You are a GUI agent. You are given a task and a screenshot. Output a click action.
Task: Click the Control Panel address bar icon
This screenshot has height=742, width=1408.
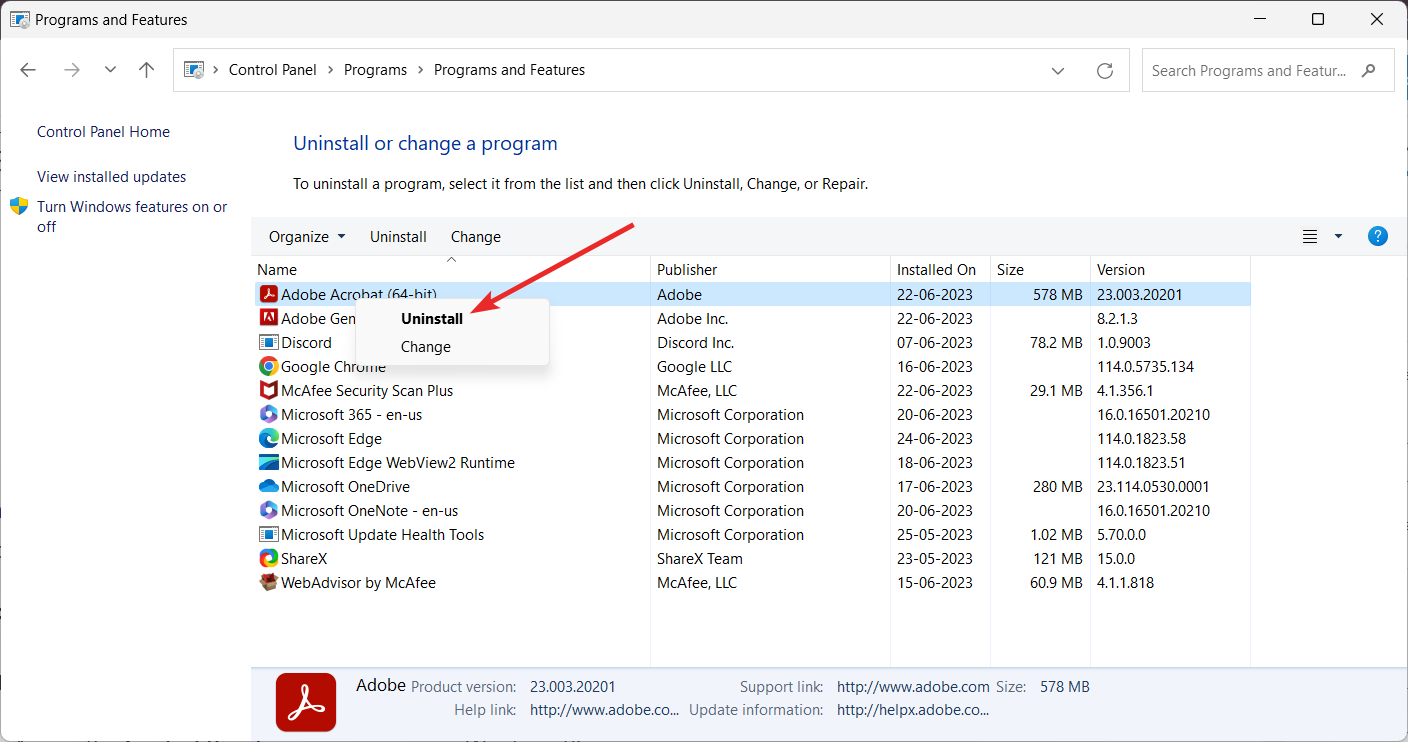(x=194, y=70)
